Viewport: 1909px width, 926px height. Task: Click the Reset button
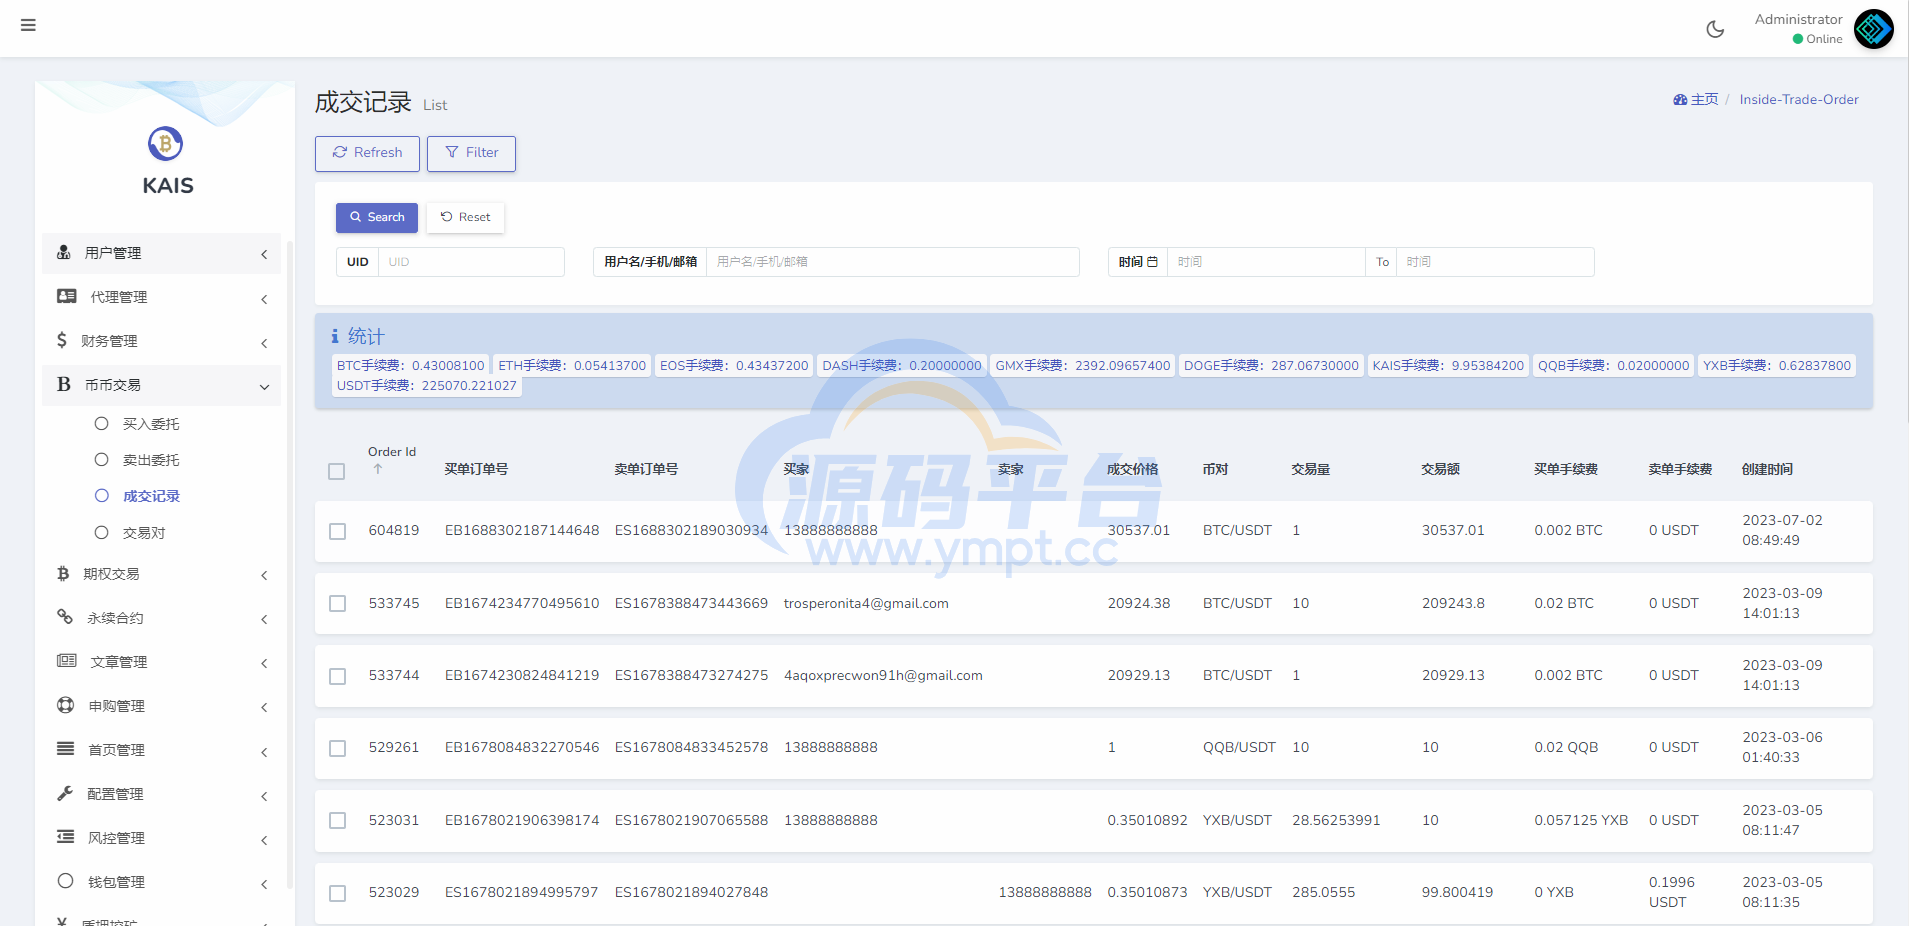pos(465,217)
